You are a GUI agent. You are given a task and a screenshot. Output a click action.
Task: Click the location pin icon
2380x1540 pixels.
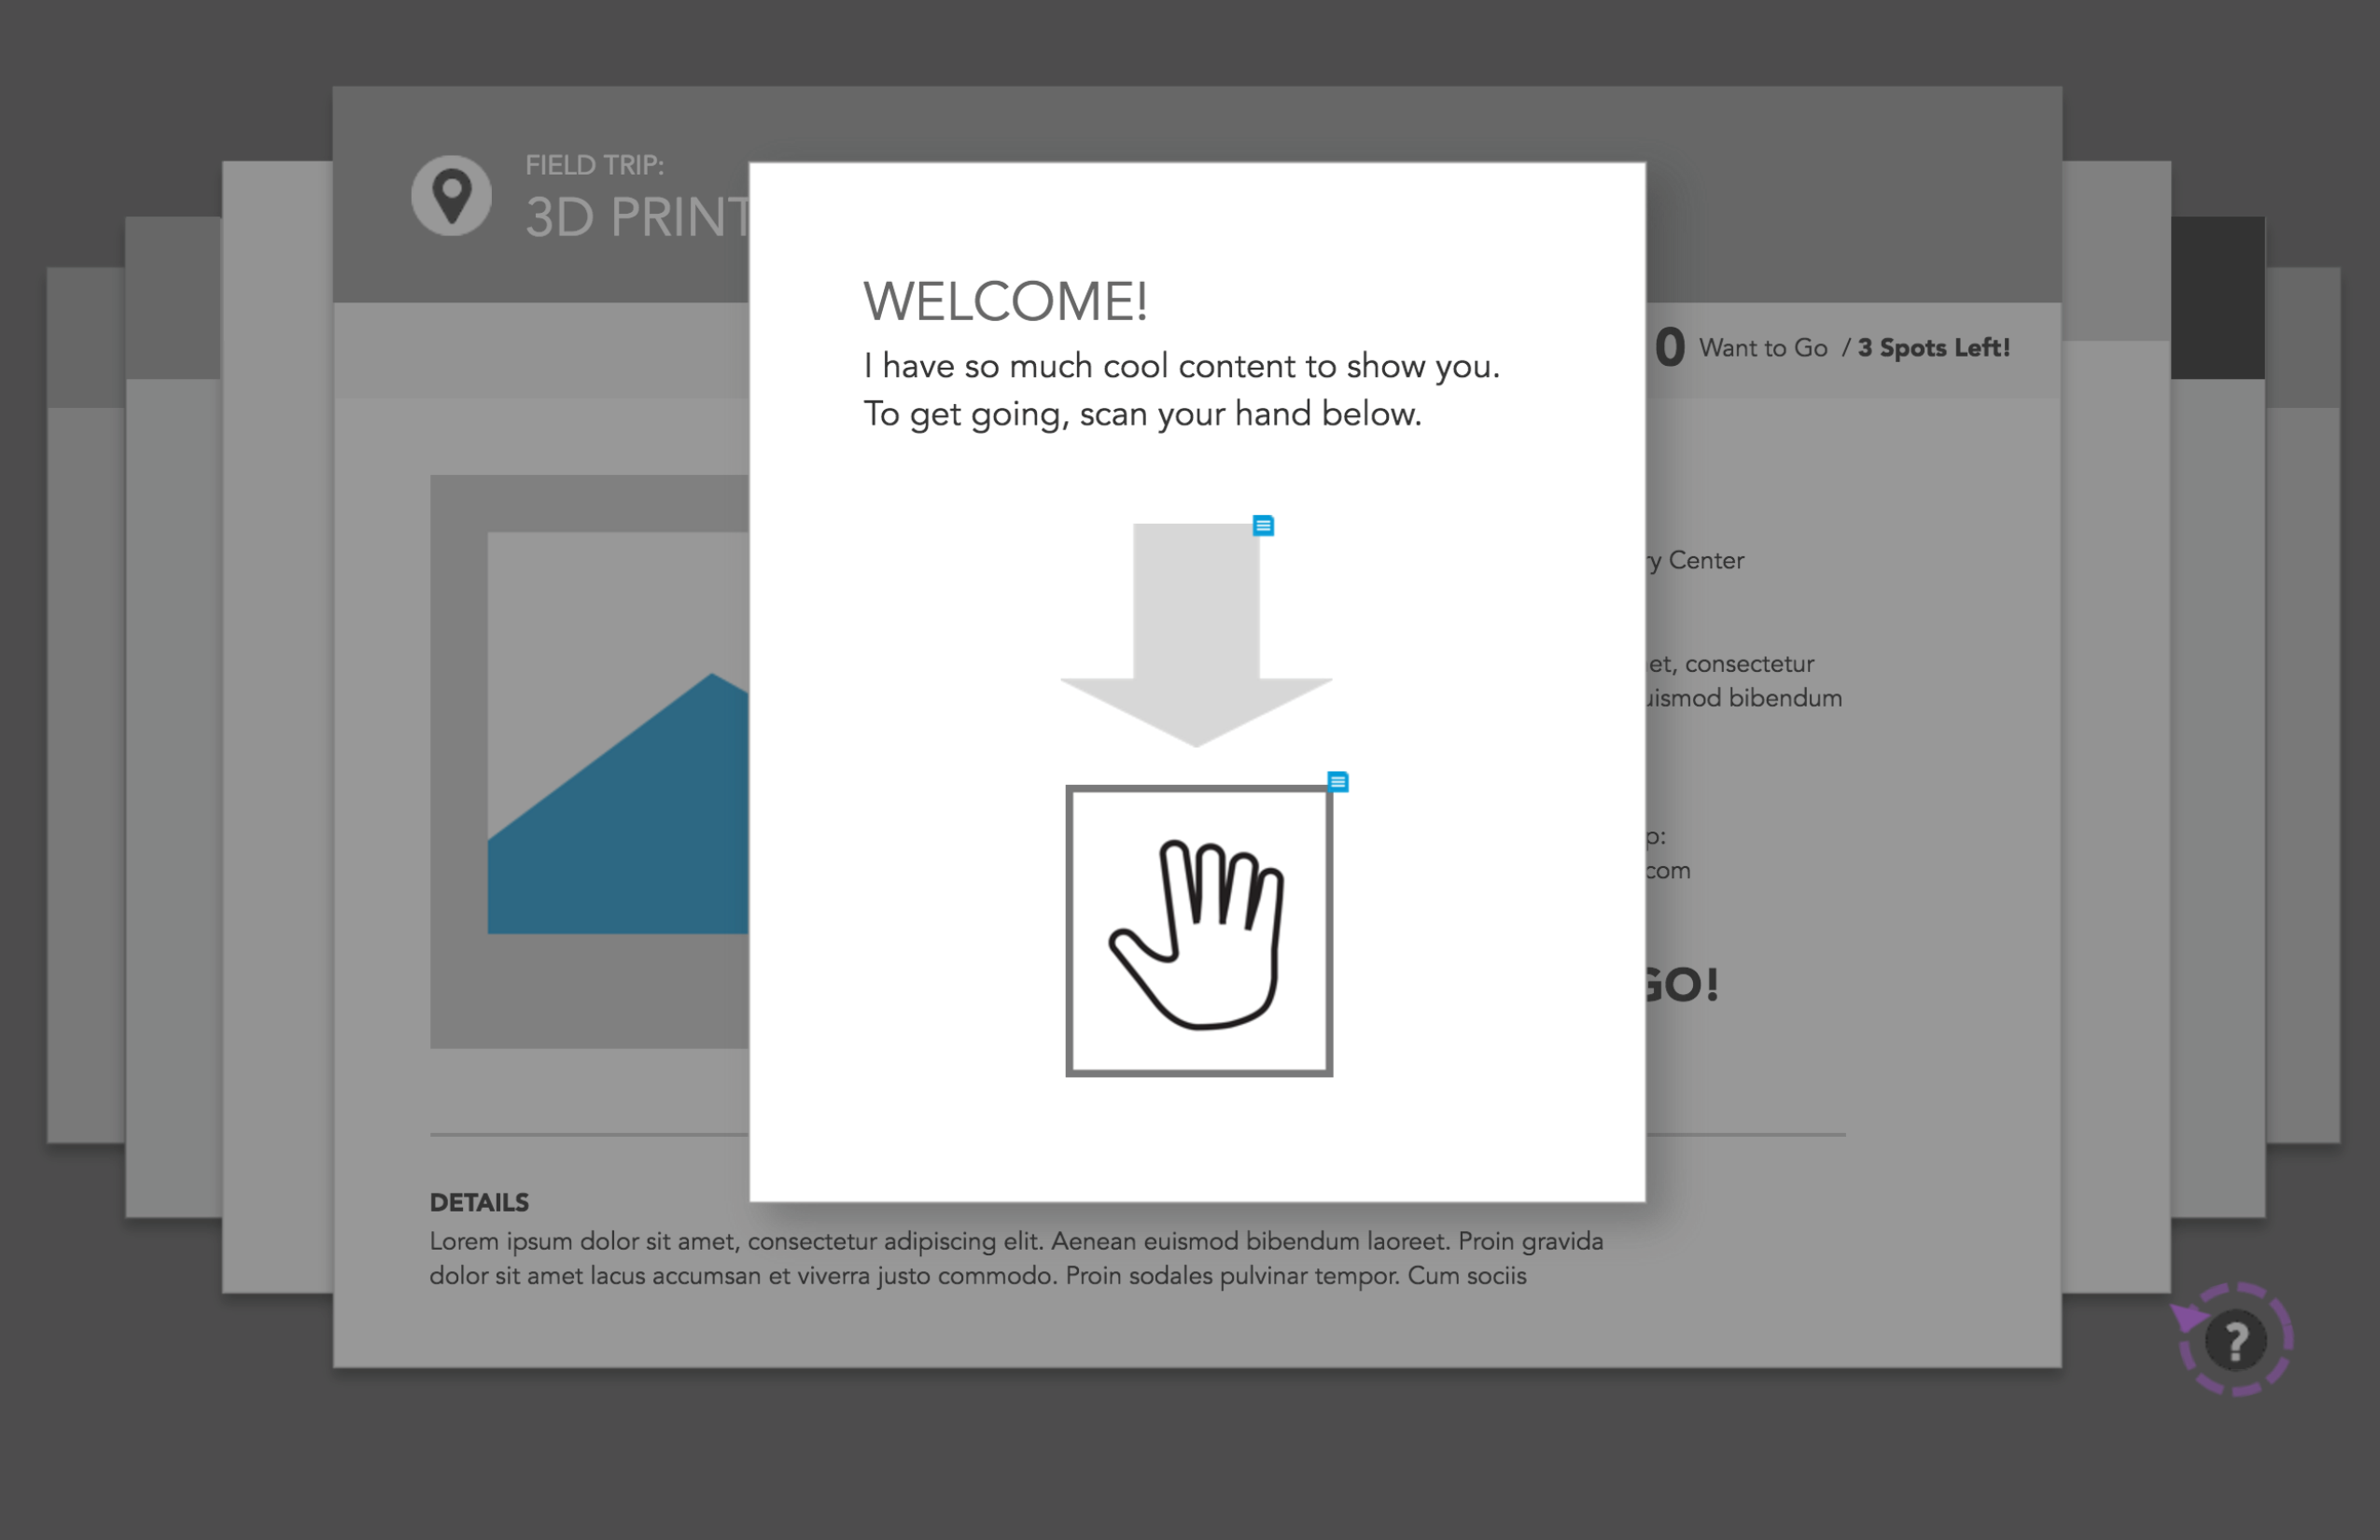tap(451, 195)
